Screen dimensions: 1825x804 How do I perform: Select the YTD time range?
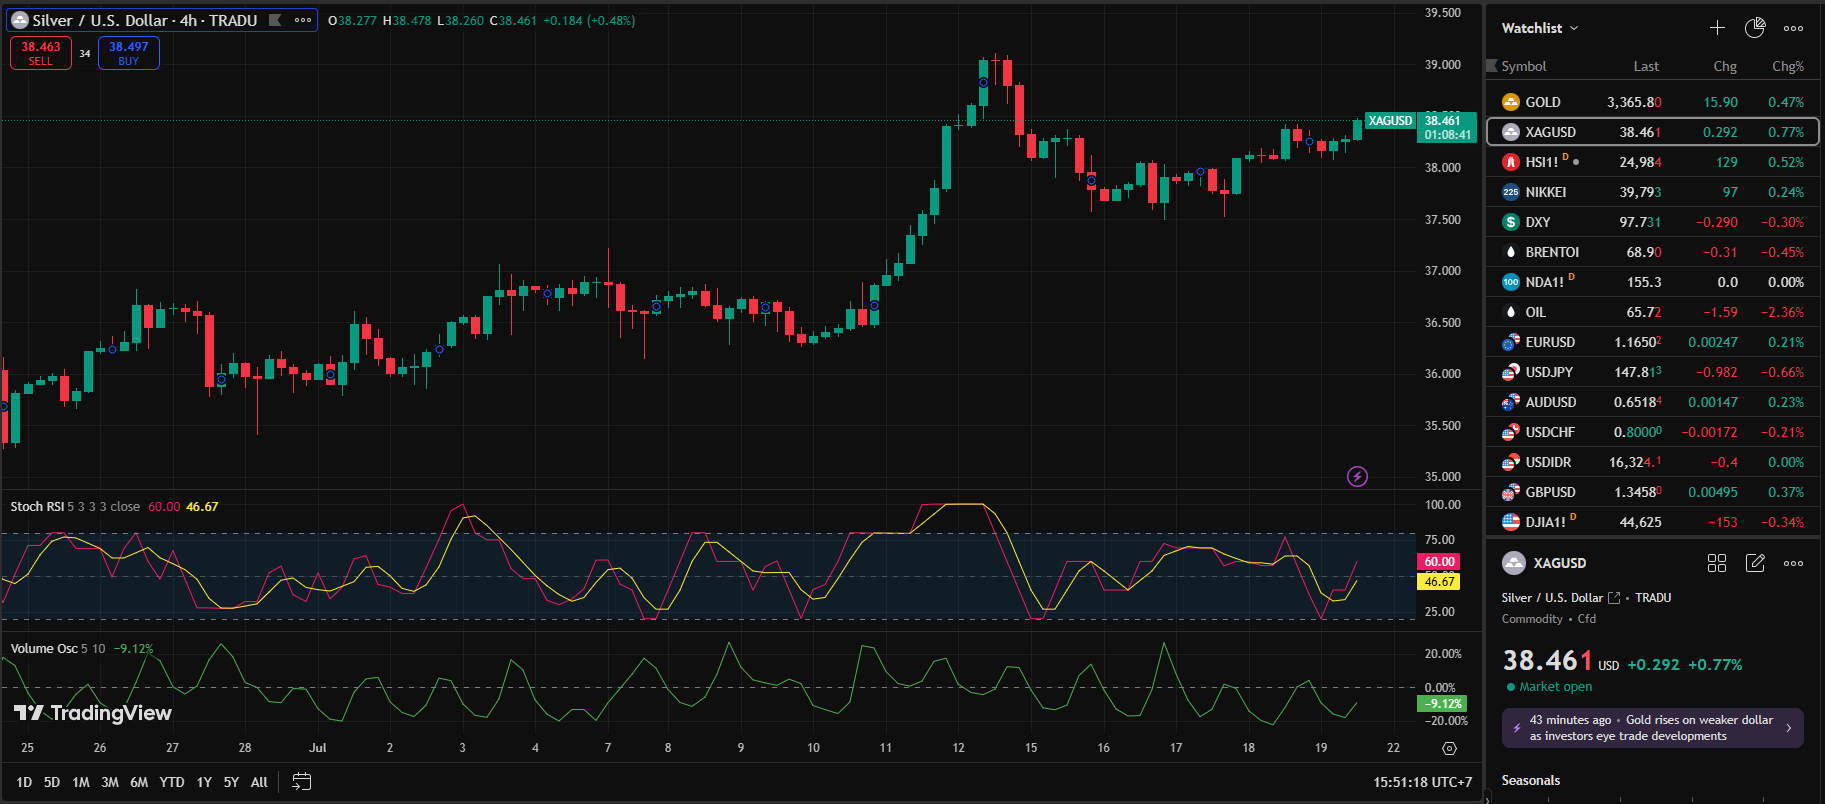[172, 782]
